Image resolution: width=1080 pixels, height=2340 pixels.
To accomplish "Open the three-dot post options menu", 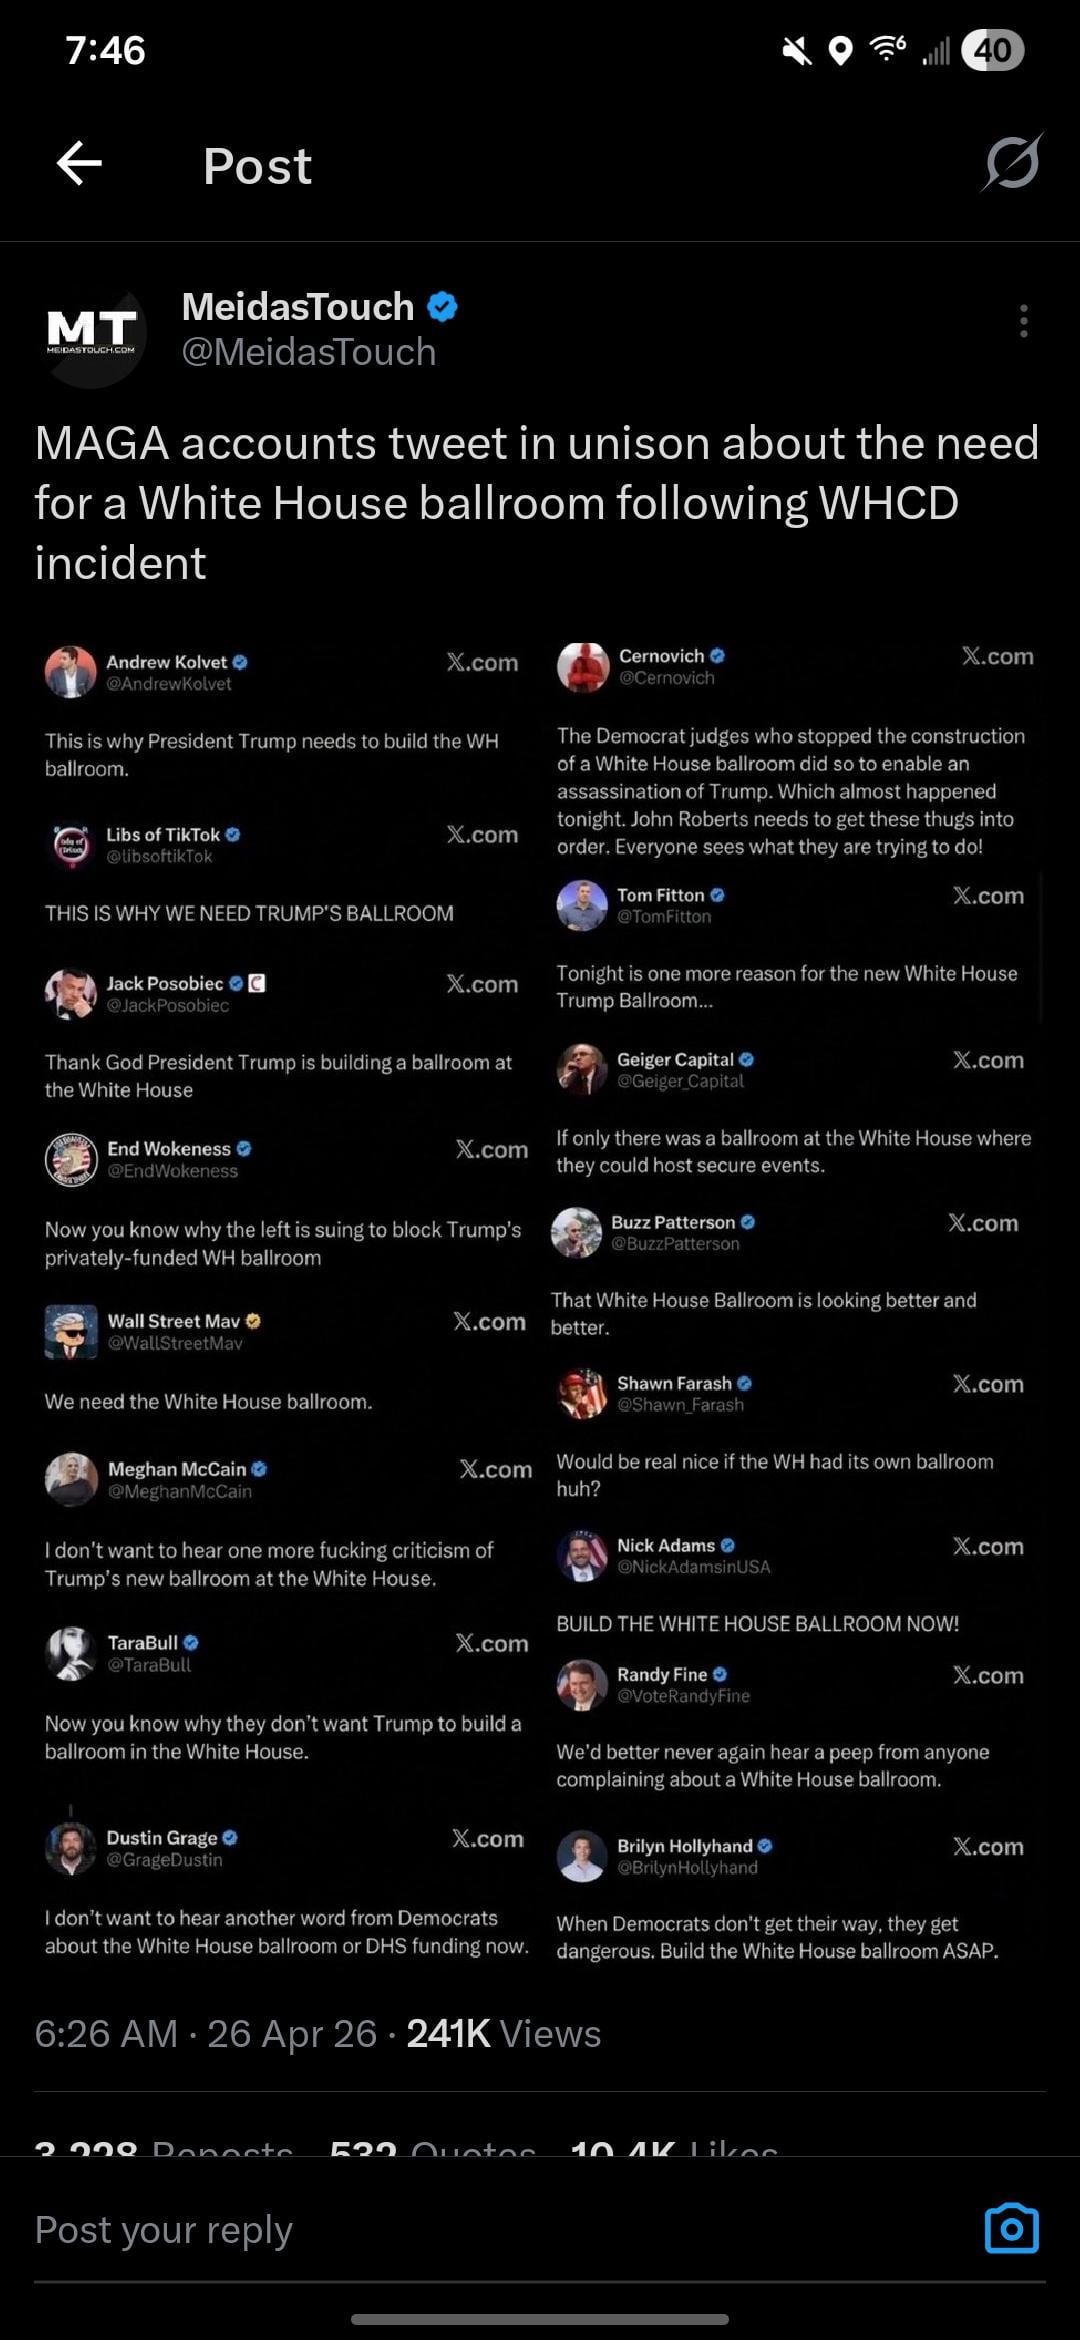I will pyautogui.click(x=1023, y=321).
